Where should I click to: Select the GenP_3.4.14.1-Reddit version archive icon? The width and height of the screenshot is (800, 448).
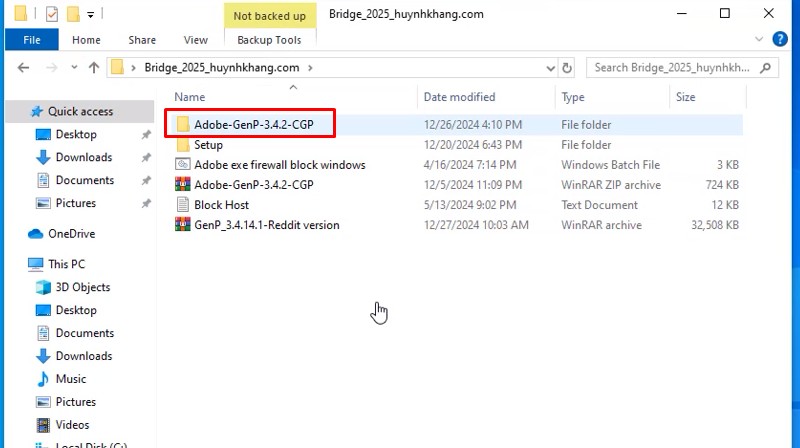[182, 225]
